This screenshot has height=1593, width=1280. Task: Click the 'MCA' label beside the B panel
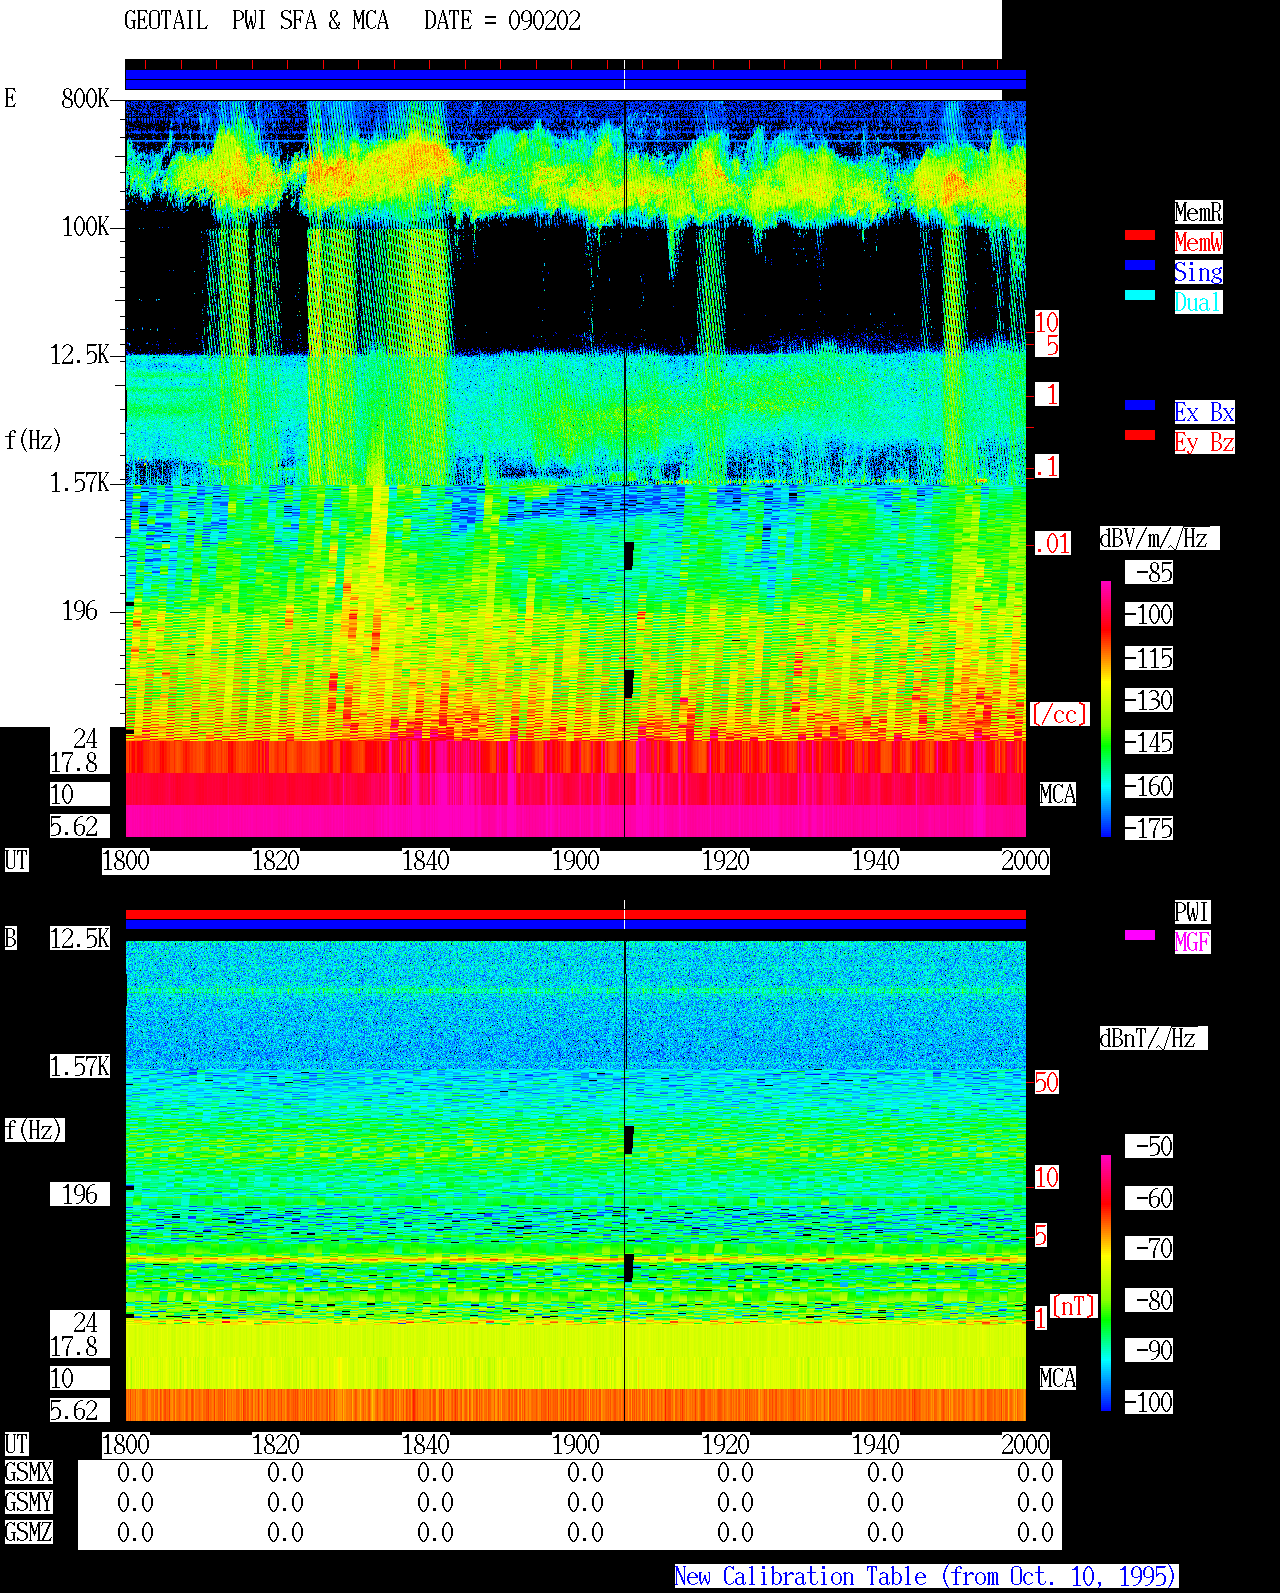tap(1057, 1378)
